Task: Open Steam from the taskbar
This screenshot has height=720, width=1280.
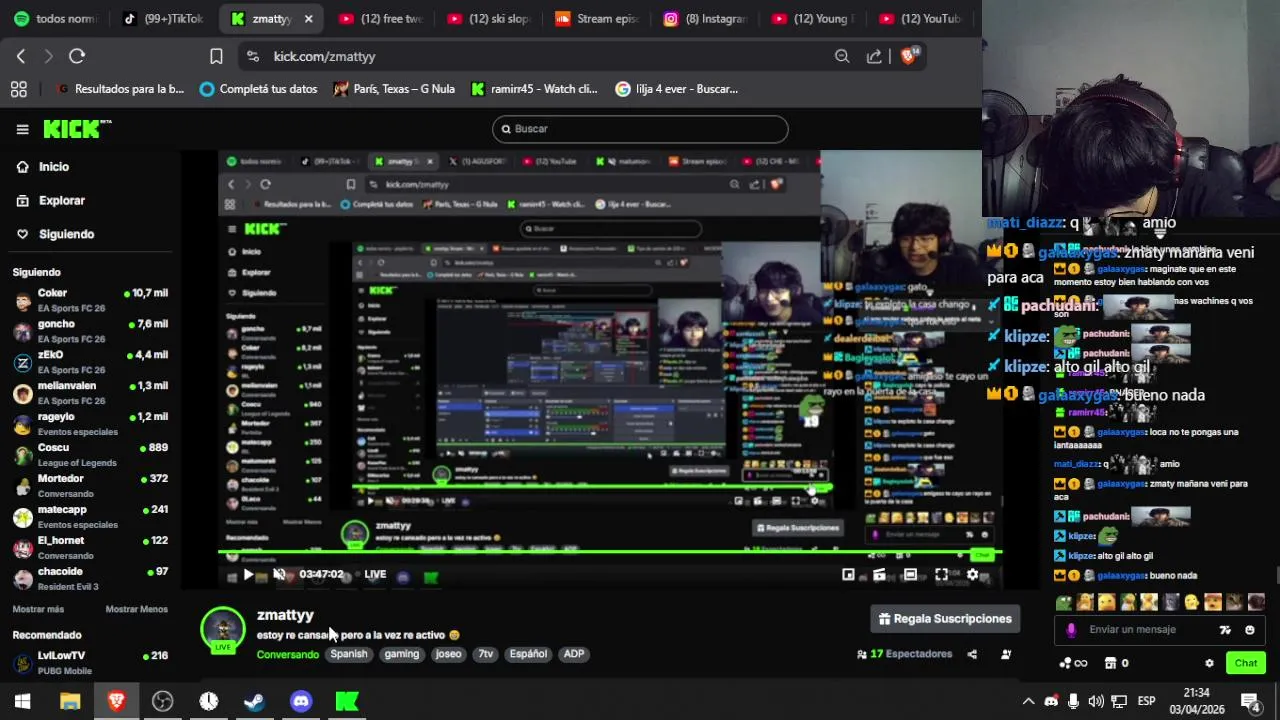Action: tap(254, 701)
